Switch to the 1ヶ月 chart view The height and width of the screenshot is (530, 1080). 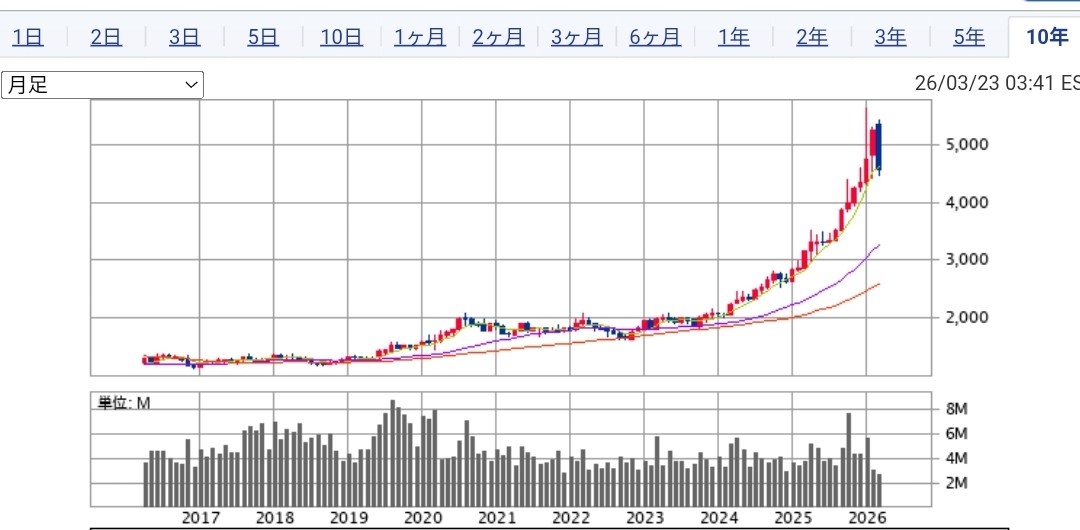click(420, 38)
